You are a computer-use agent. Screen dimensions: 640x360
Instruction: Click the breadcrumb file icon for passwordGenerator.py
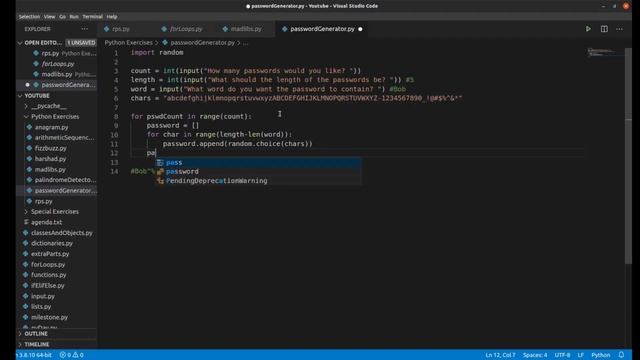[165, 42]
